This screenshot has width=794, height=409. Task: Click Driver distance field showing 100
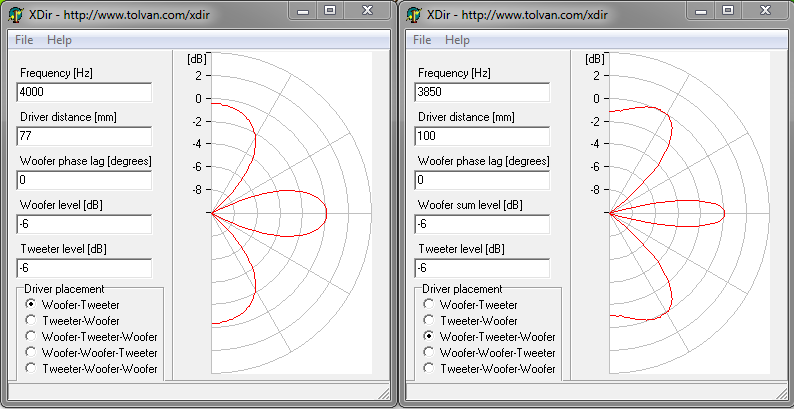(x=482, y=136)
